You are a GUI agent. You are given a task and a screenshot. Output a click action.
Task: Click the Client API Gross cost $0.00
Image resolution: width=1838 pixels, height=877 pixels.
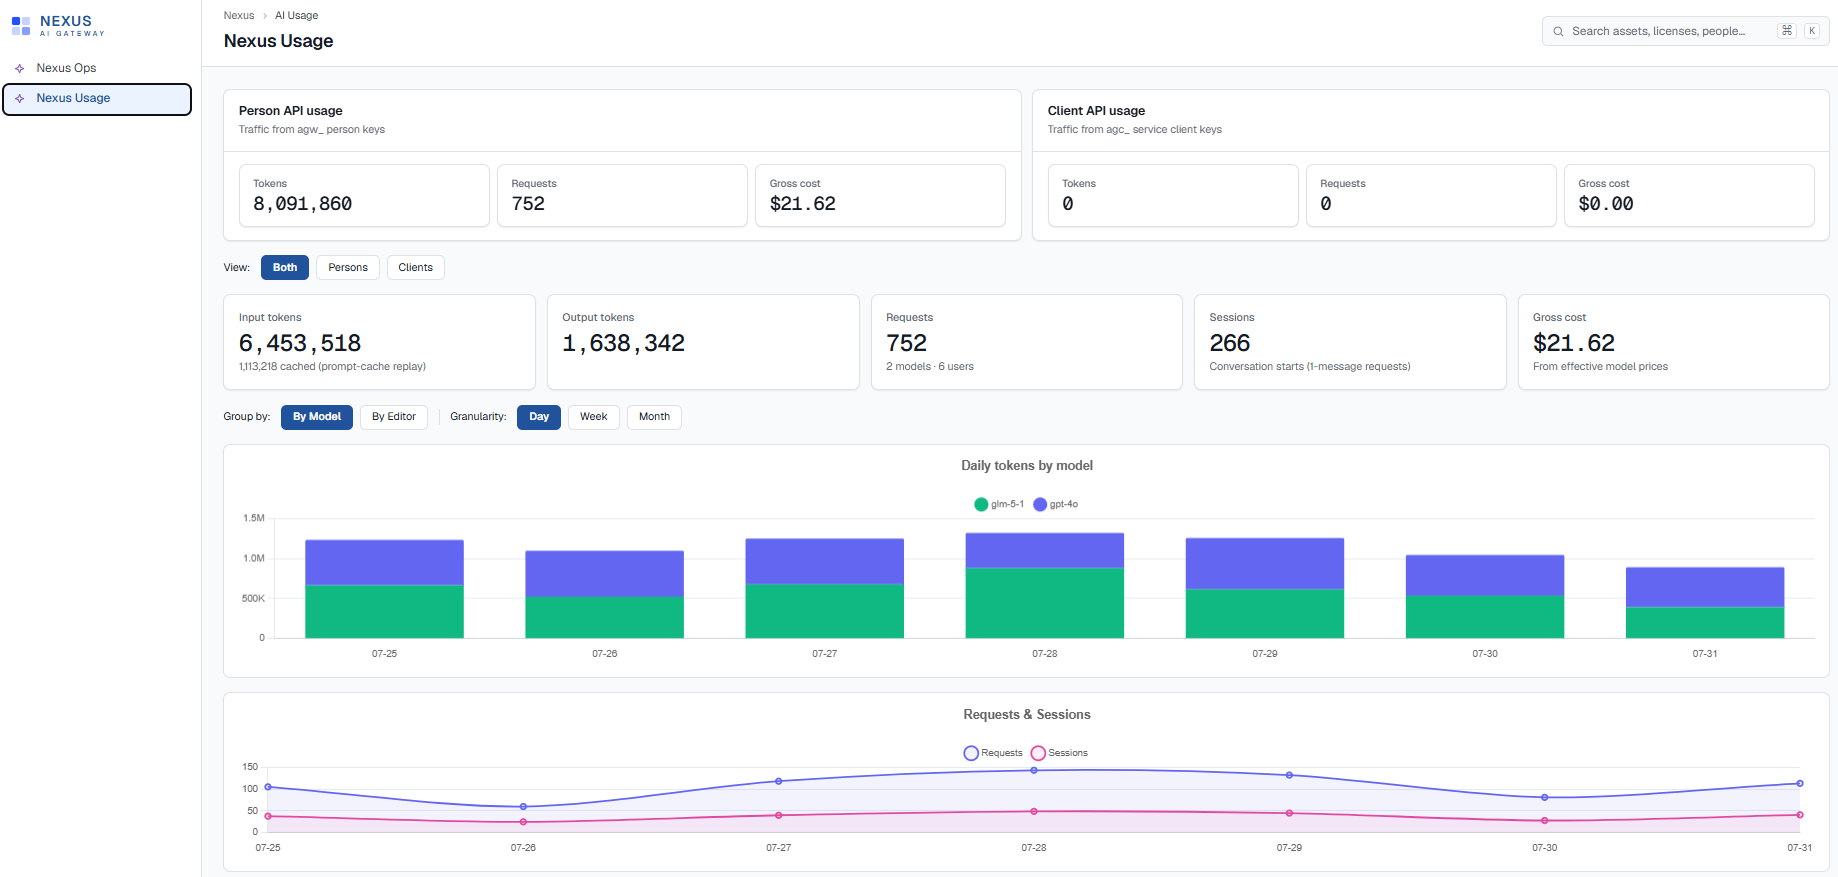point(1606,204)
